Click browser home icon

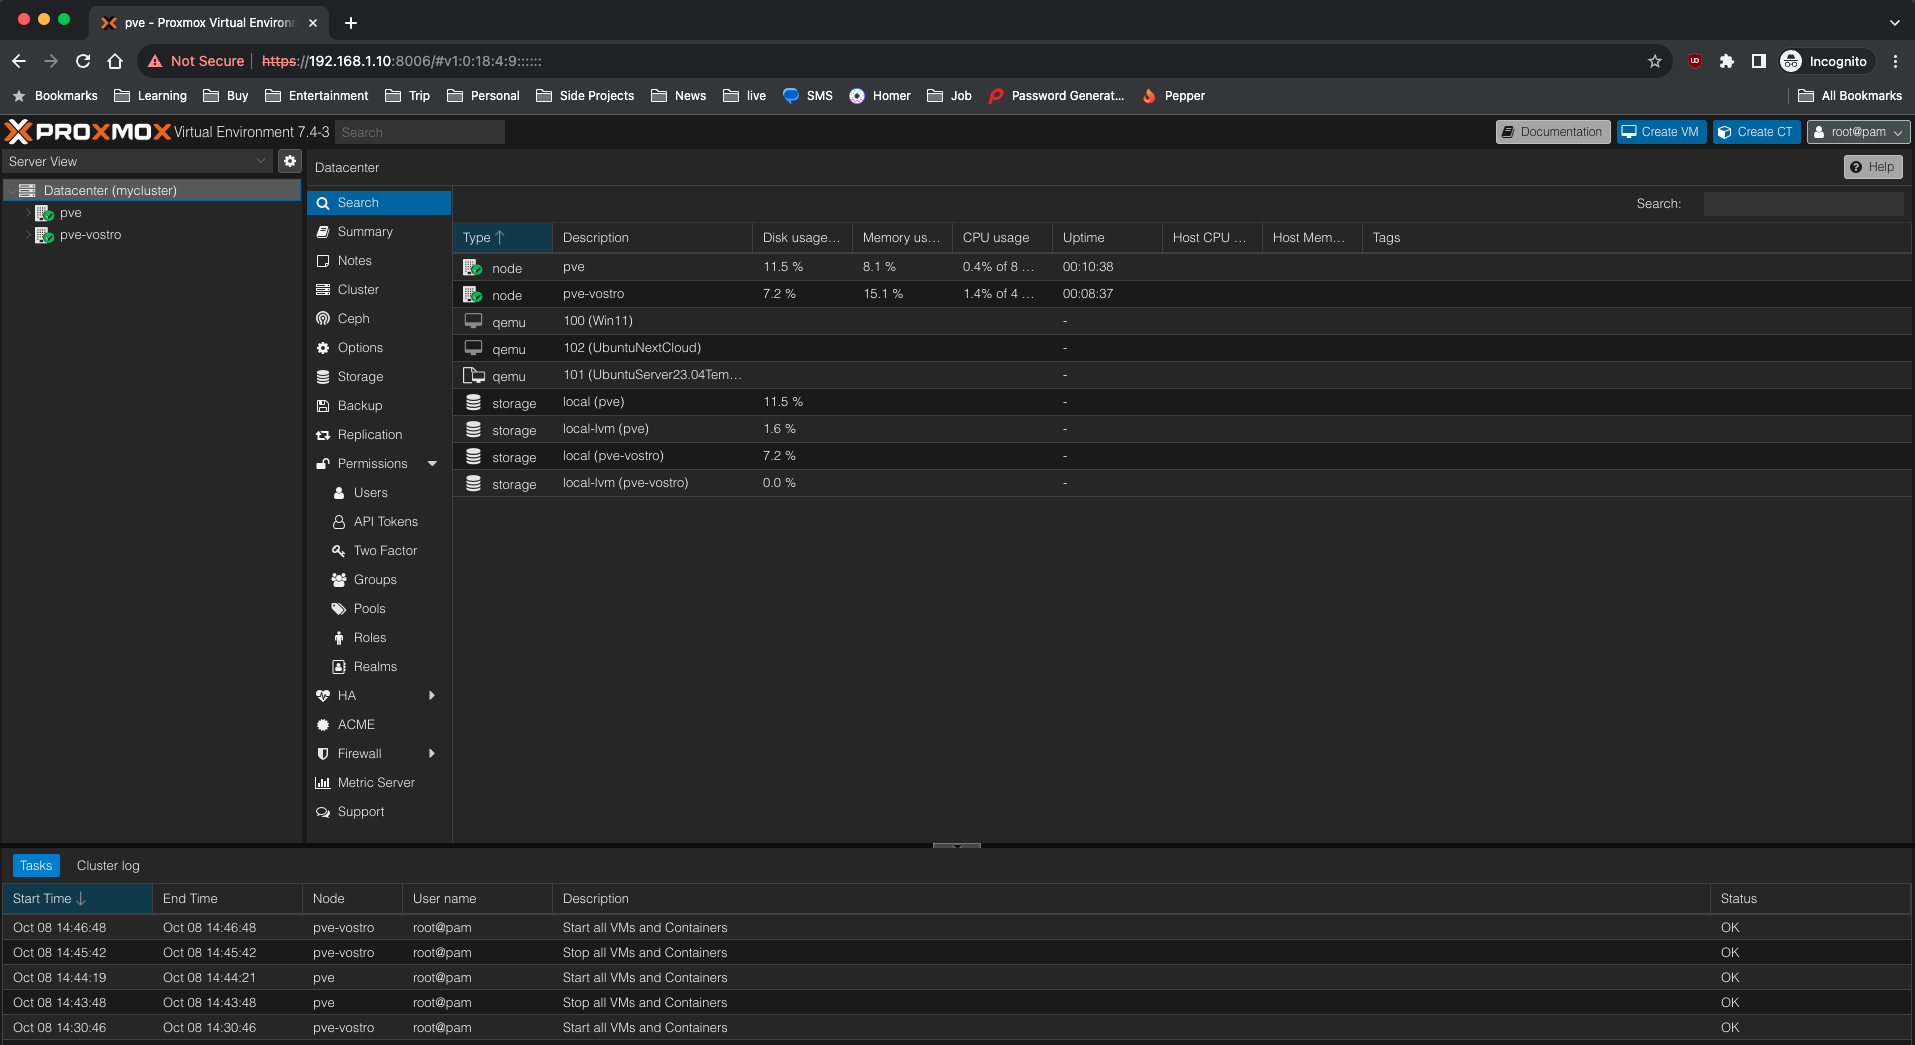coord(115,61)
